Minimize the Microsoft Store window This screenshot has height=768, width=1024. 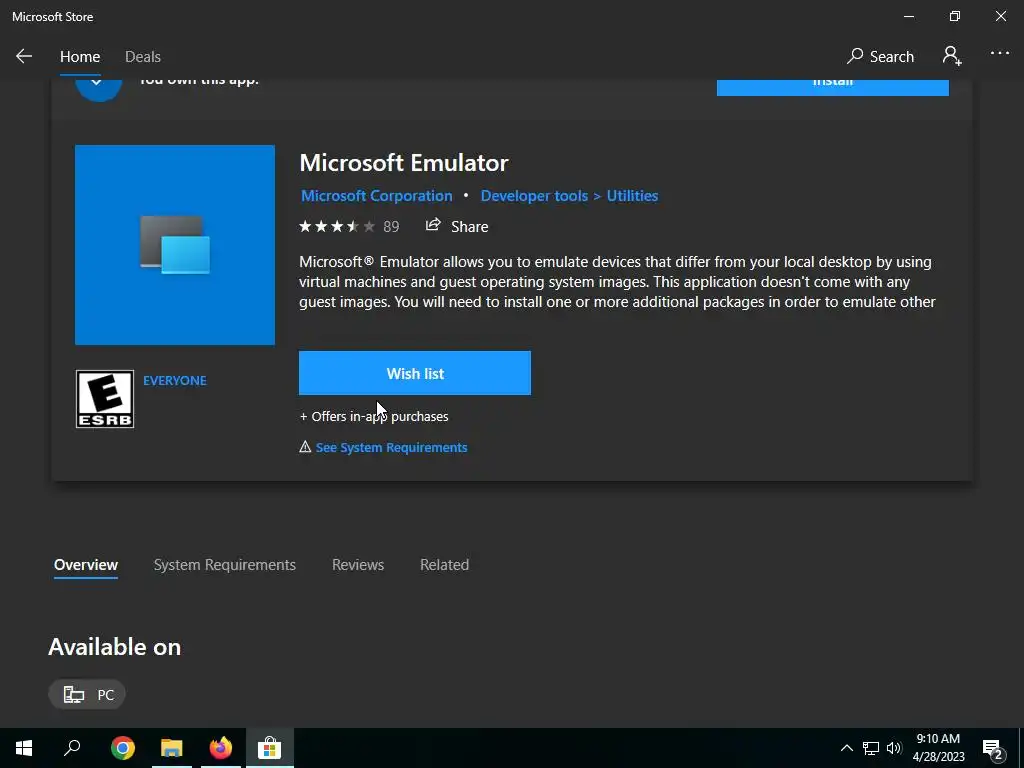pos(909,16)
